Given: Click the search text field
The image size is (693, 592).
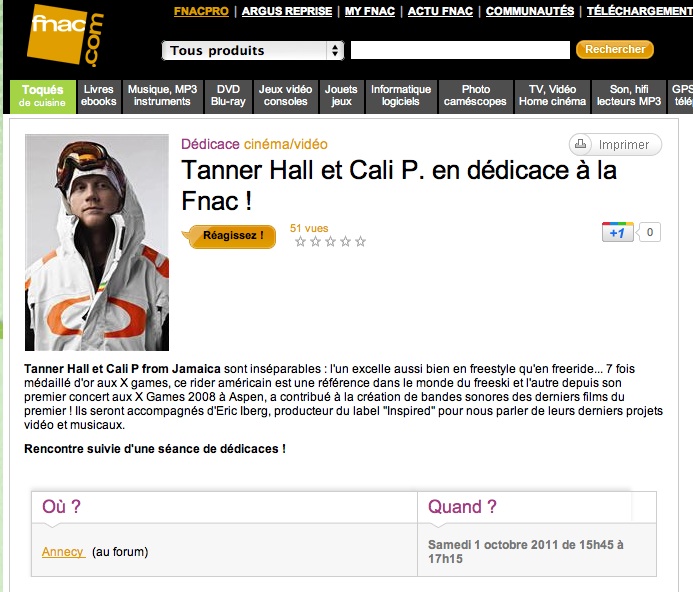Looking at the screenshot, I should 460,50.
